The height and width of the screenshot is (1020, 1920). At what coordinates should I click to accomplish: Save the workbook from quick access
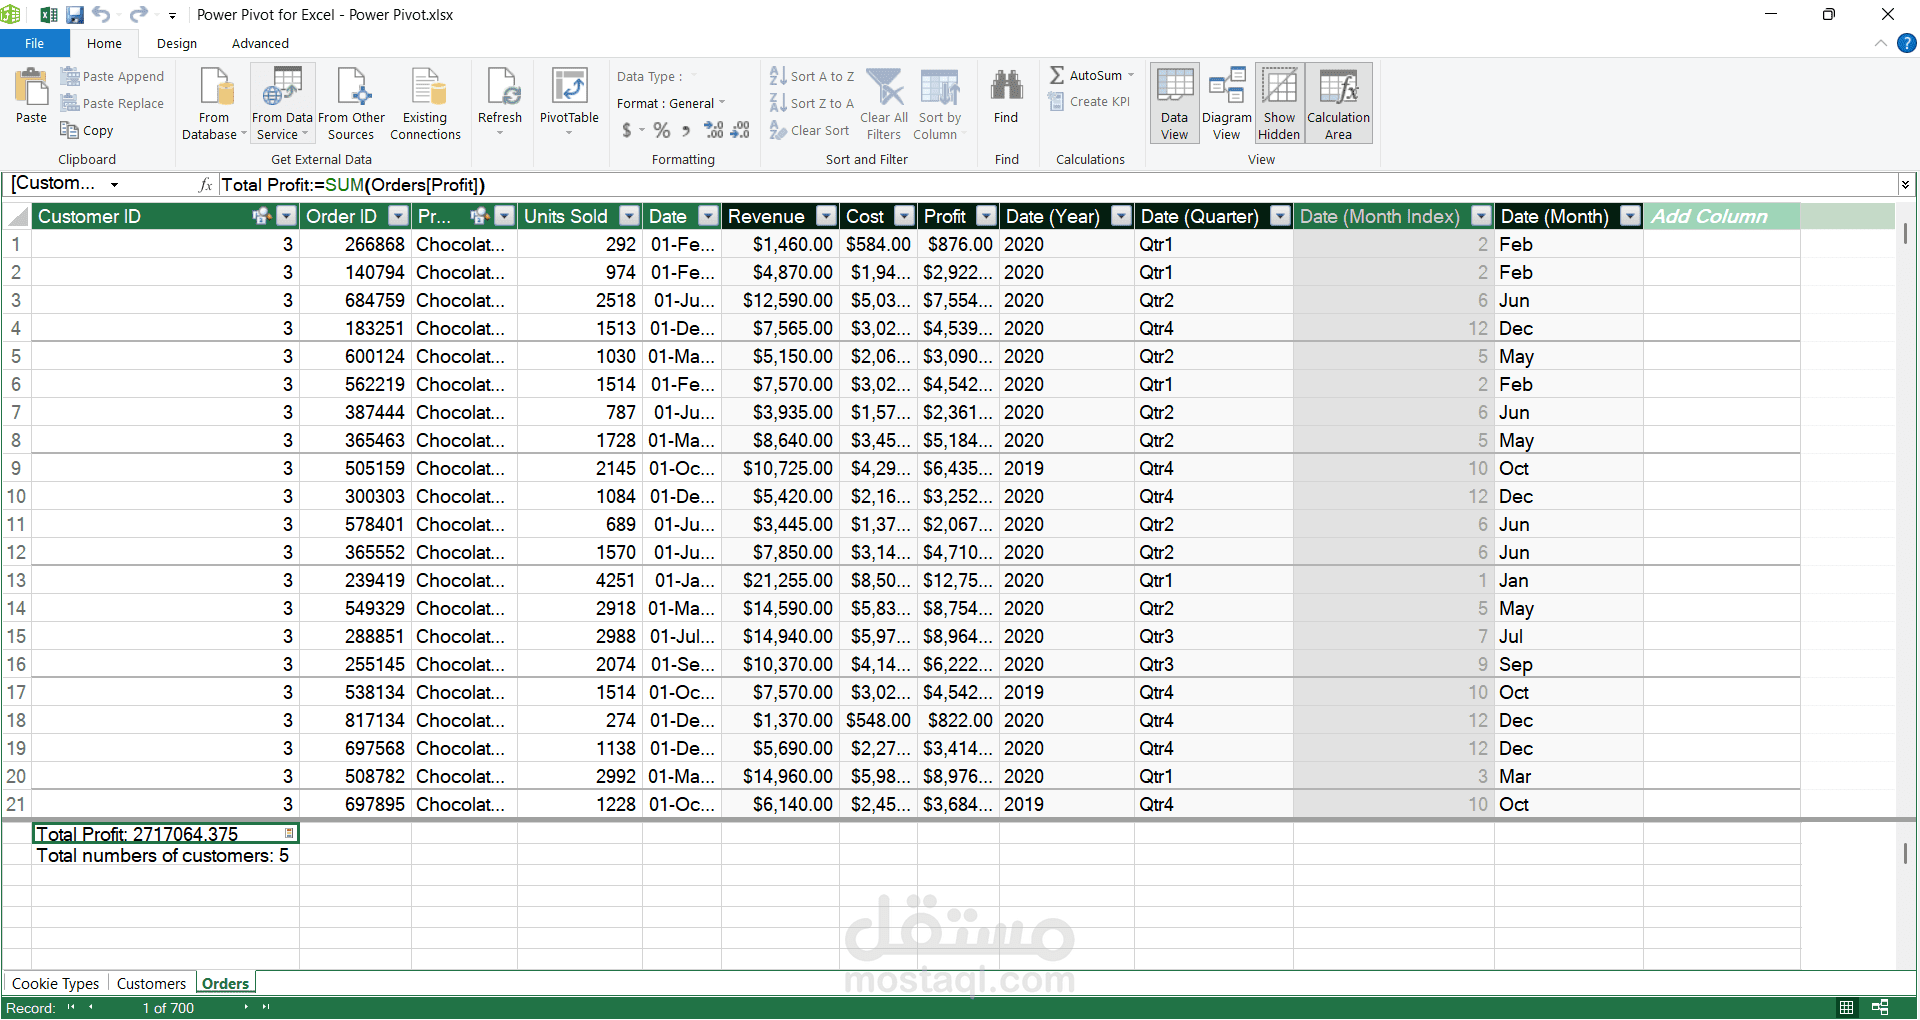click(75, 15)
